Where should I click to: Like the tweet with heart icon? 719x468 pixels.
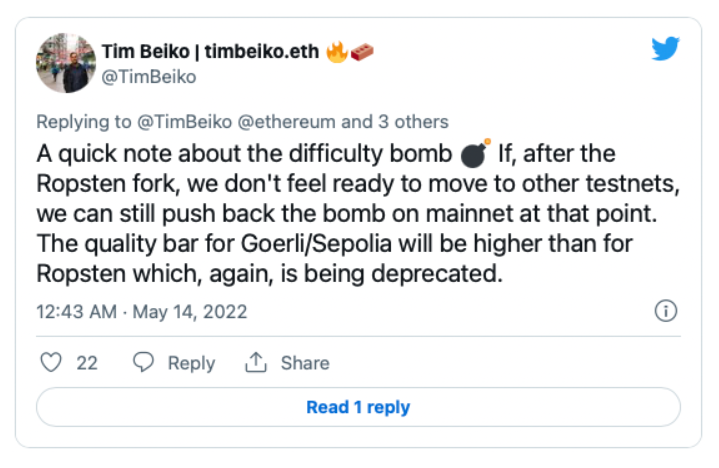click(x=51, y=363)
